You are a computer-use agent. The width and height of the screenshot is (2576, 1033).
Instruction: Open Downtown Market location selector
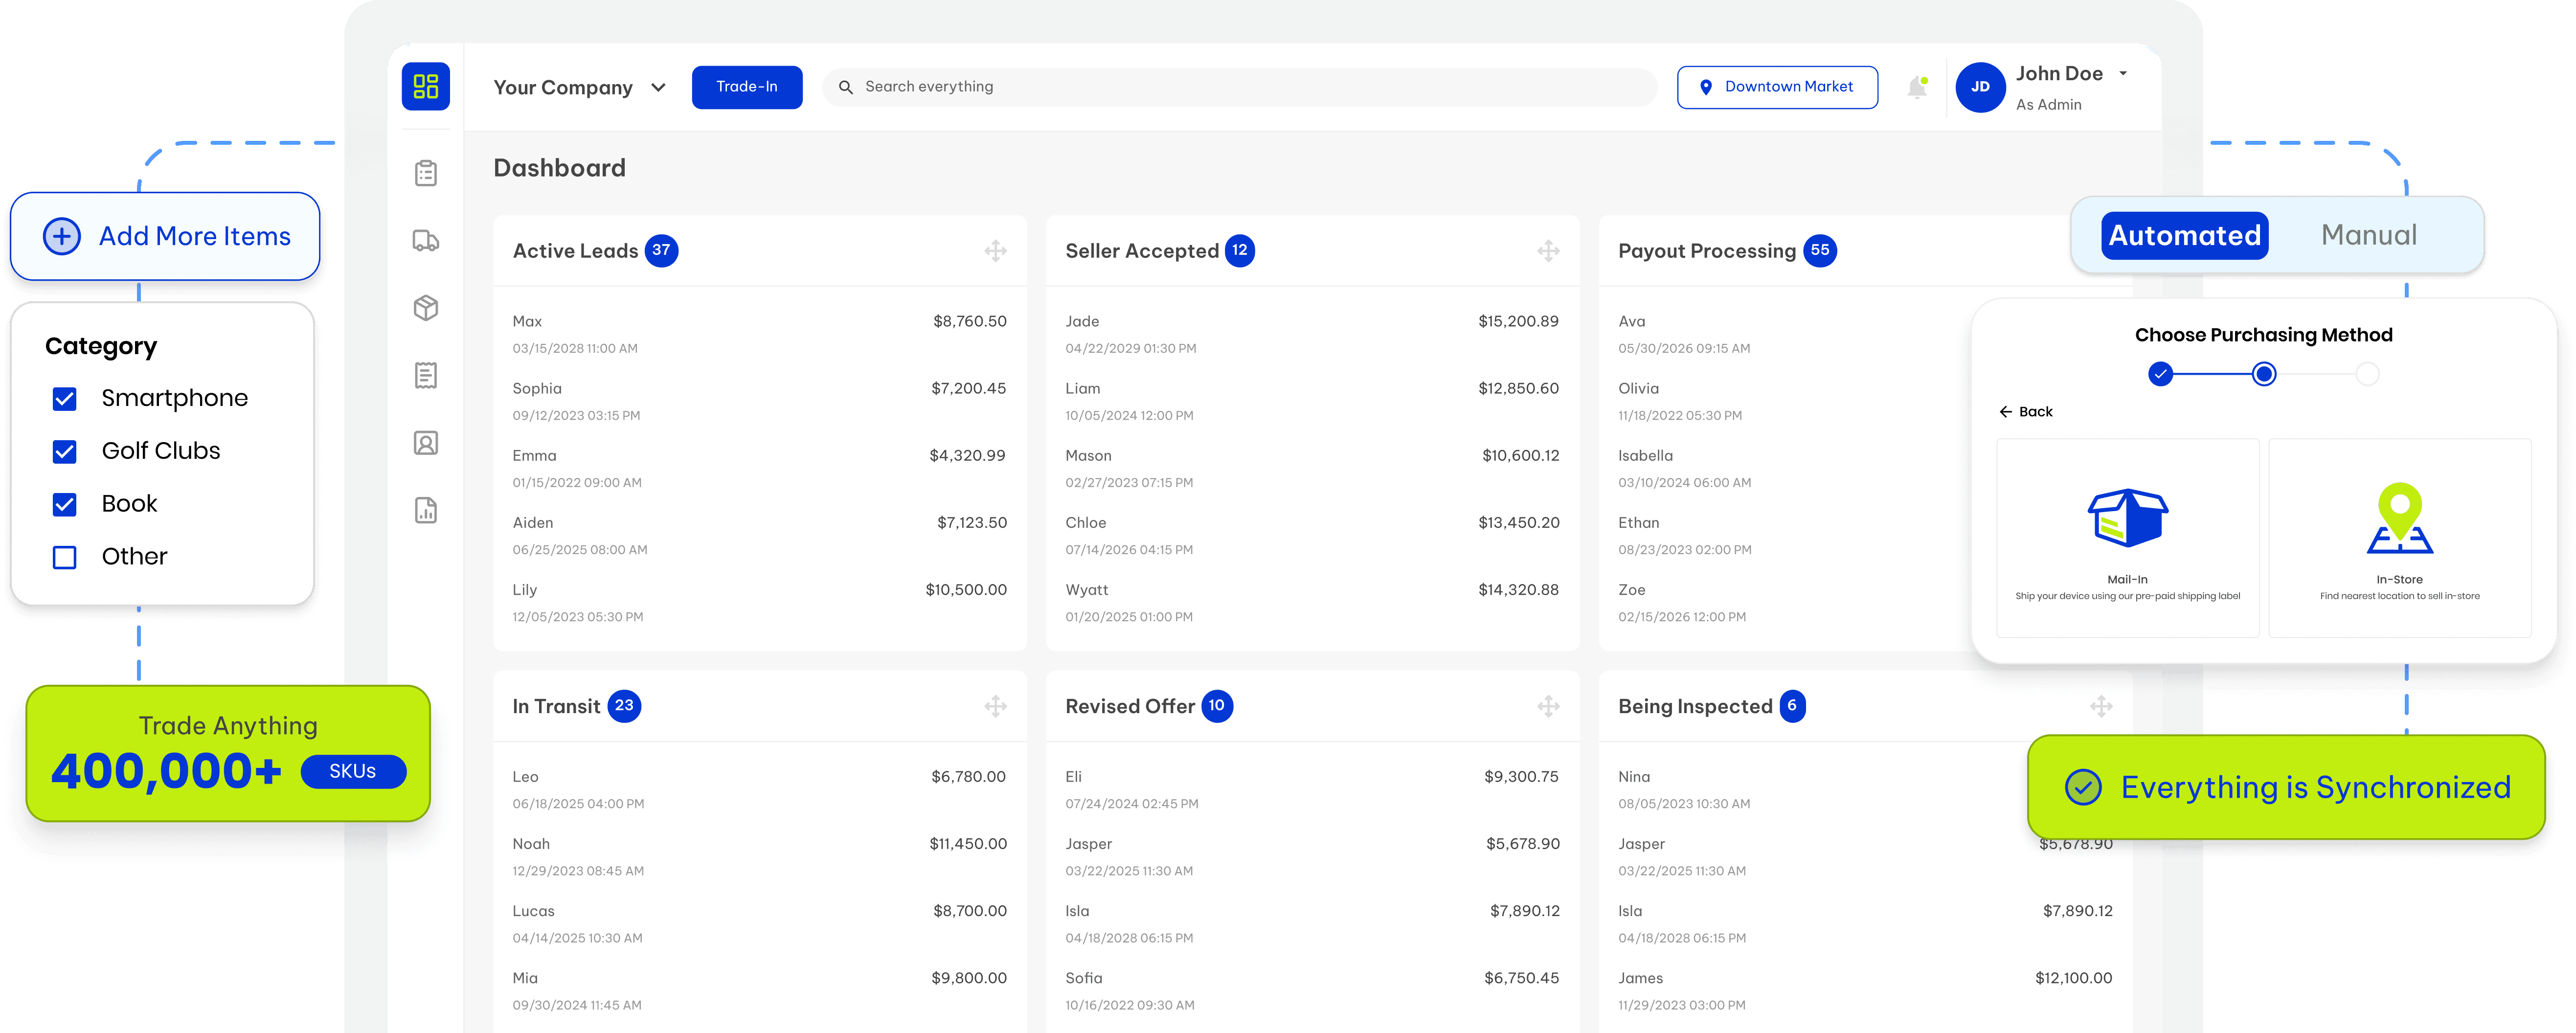click(1777, 87)
